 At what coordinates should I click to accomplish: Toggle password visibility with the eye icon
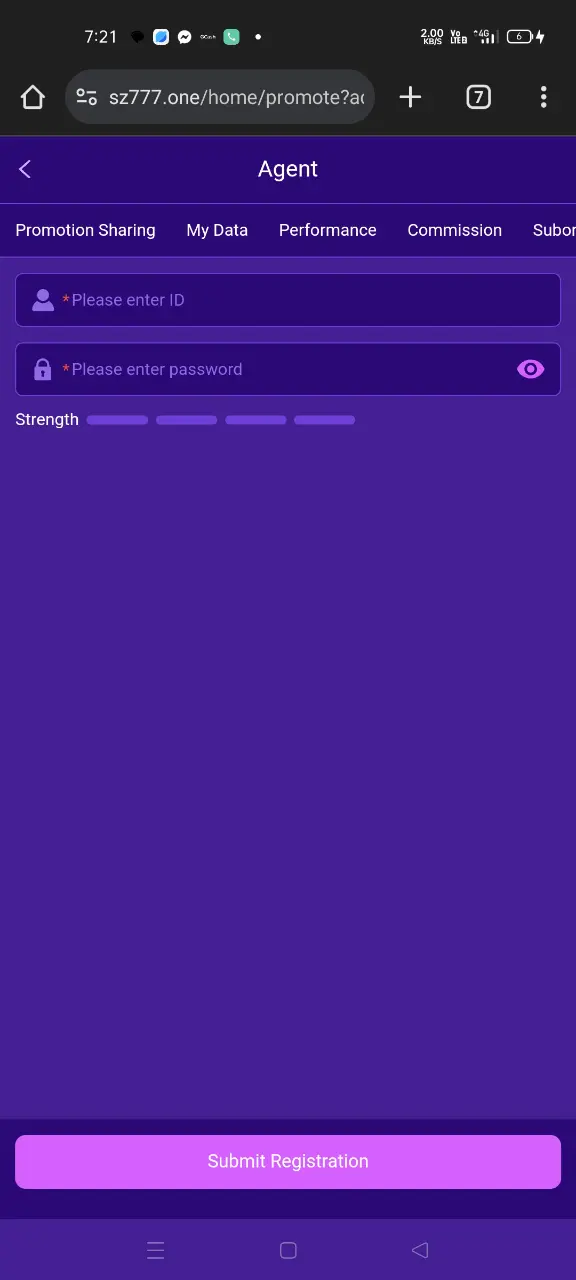point(530,369)
